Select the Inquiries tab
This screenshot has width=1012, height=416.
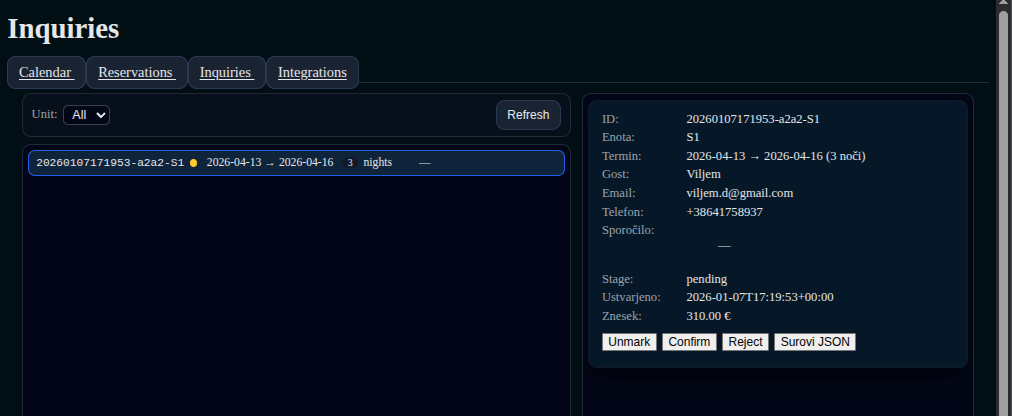pos(226,72)
